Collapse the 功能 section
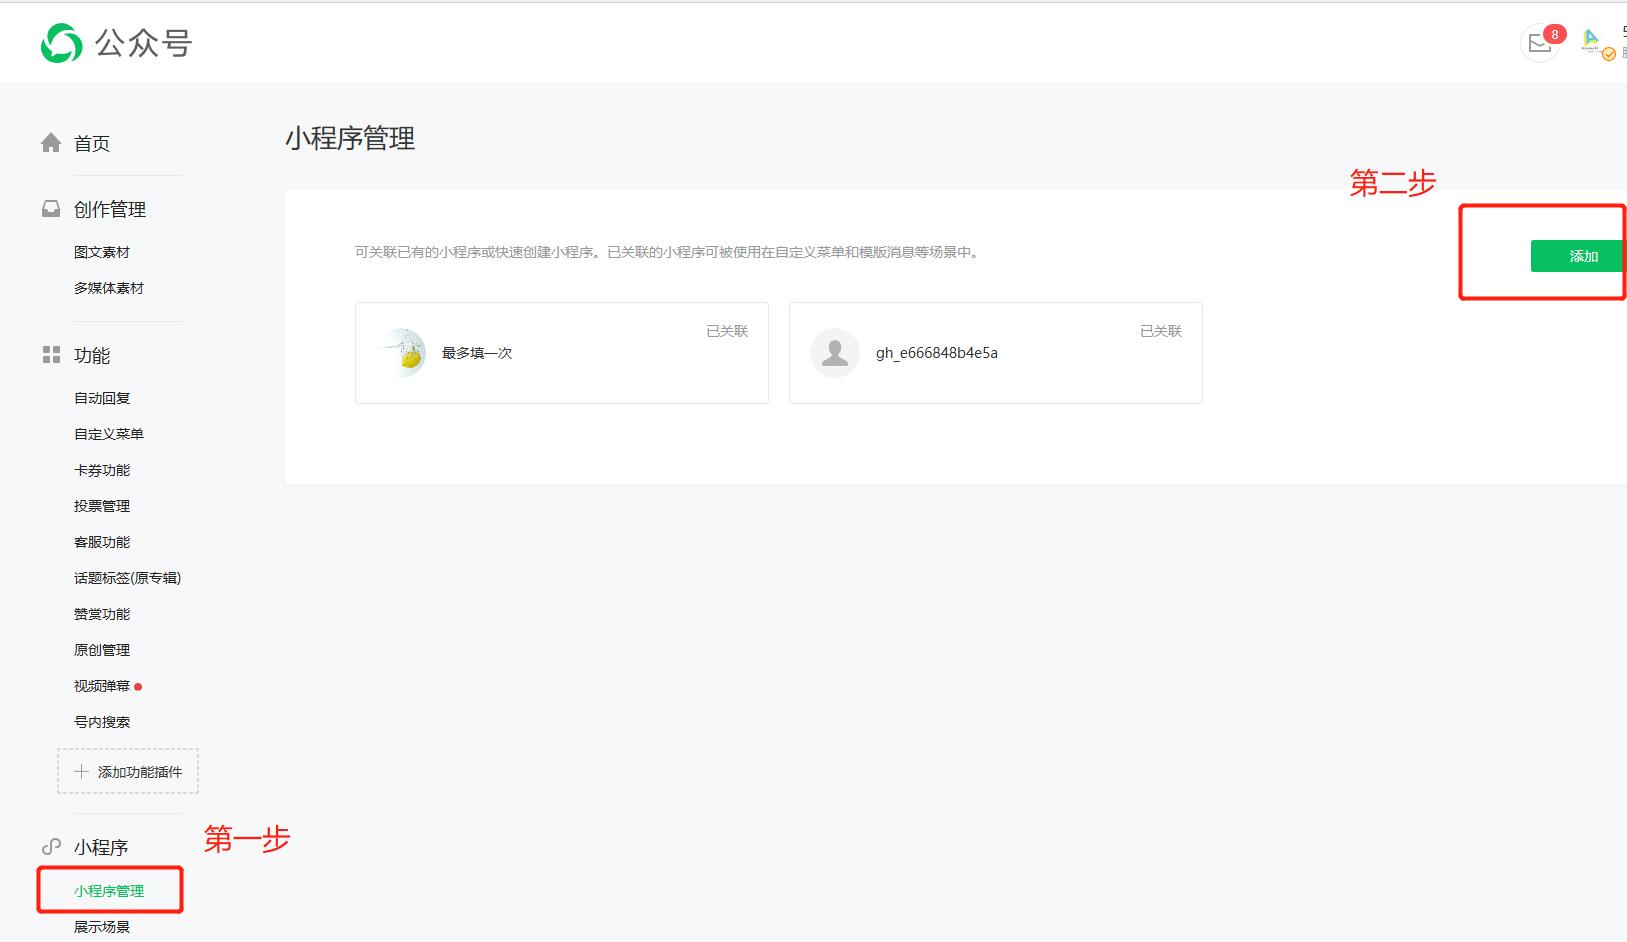This screenshot has width=1627, height=942. (x=94, y=355)
